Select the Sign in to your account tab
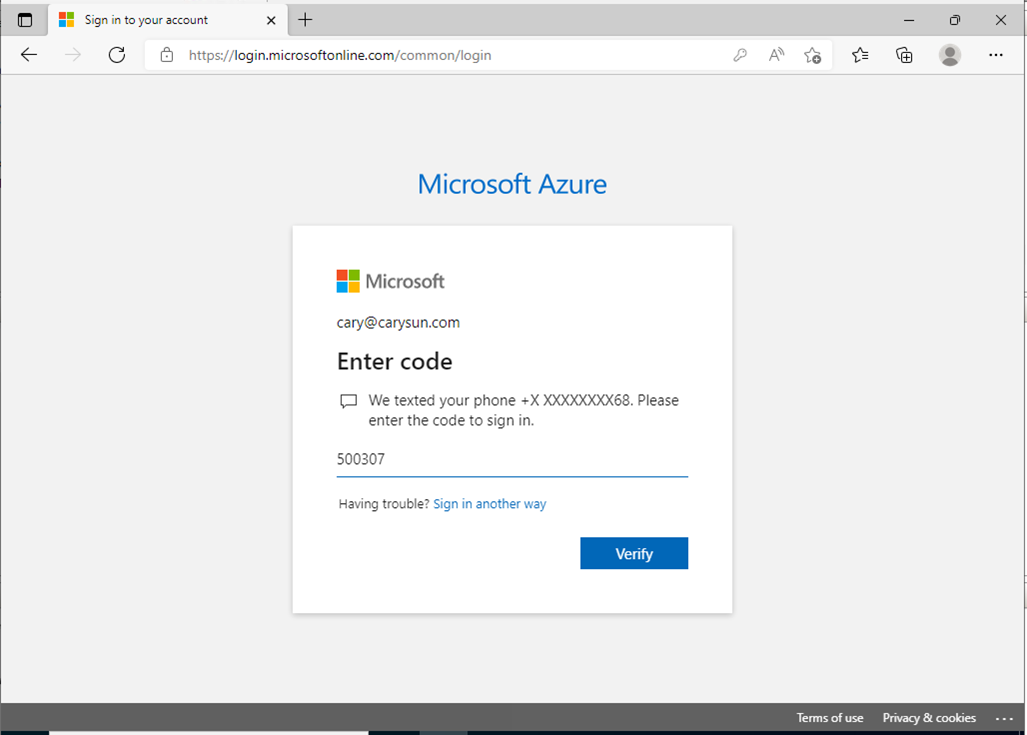Screen dimensions: 1027x735 168,20
